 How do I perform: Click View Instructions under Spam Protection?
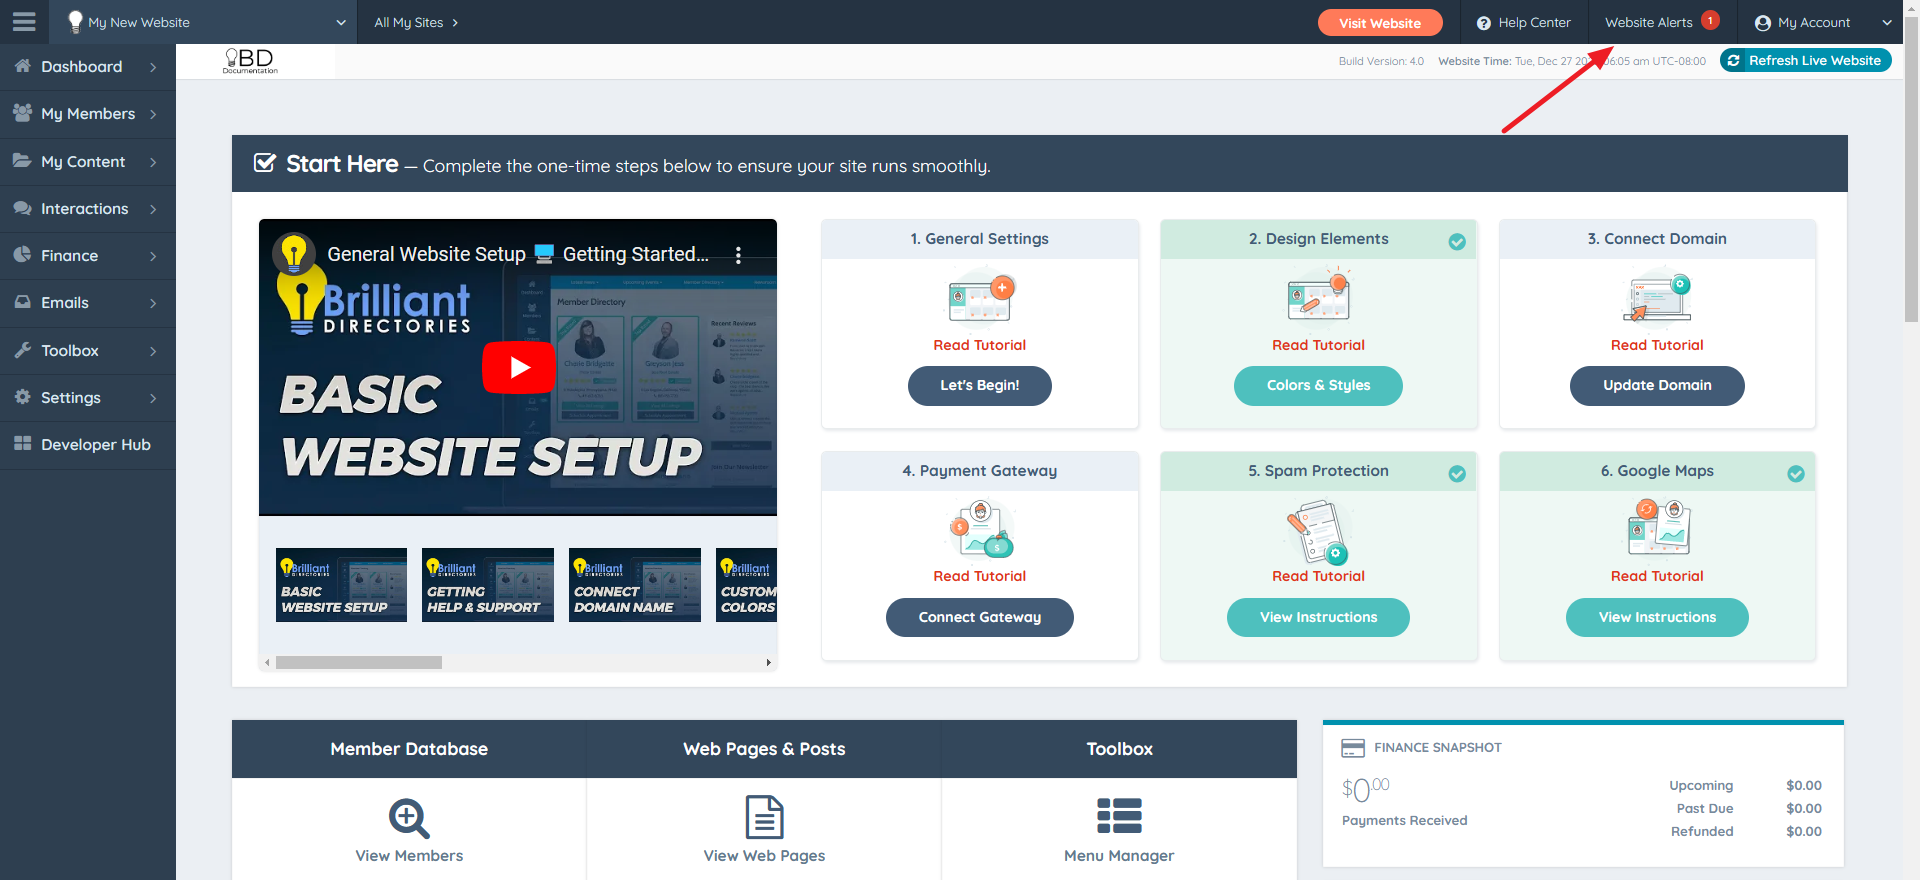point(1318,617)
